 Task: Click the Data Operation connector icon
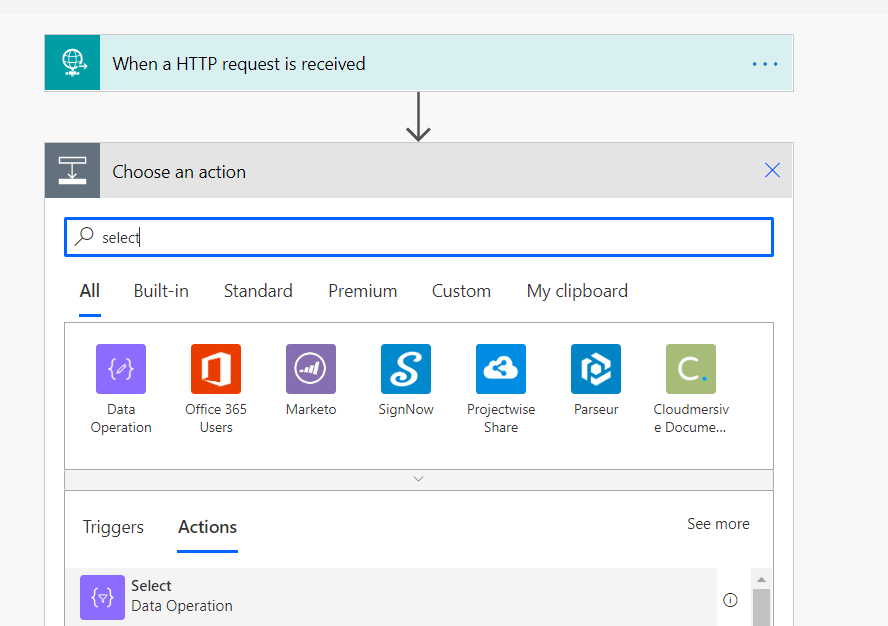tap(121, 369)
